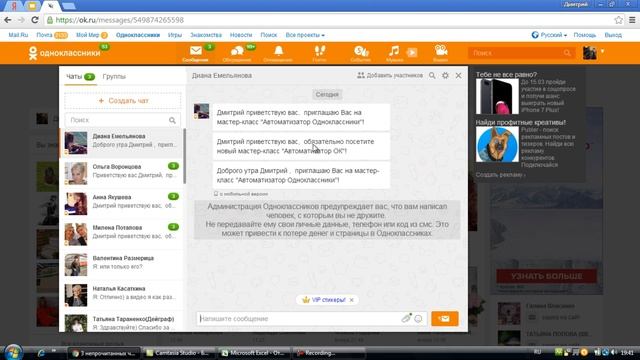
Task: Click the attach paperclip icon in message box
Action: click(406, 318)
